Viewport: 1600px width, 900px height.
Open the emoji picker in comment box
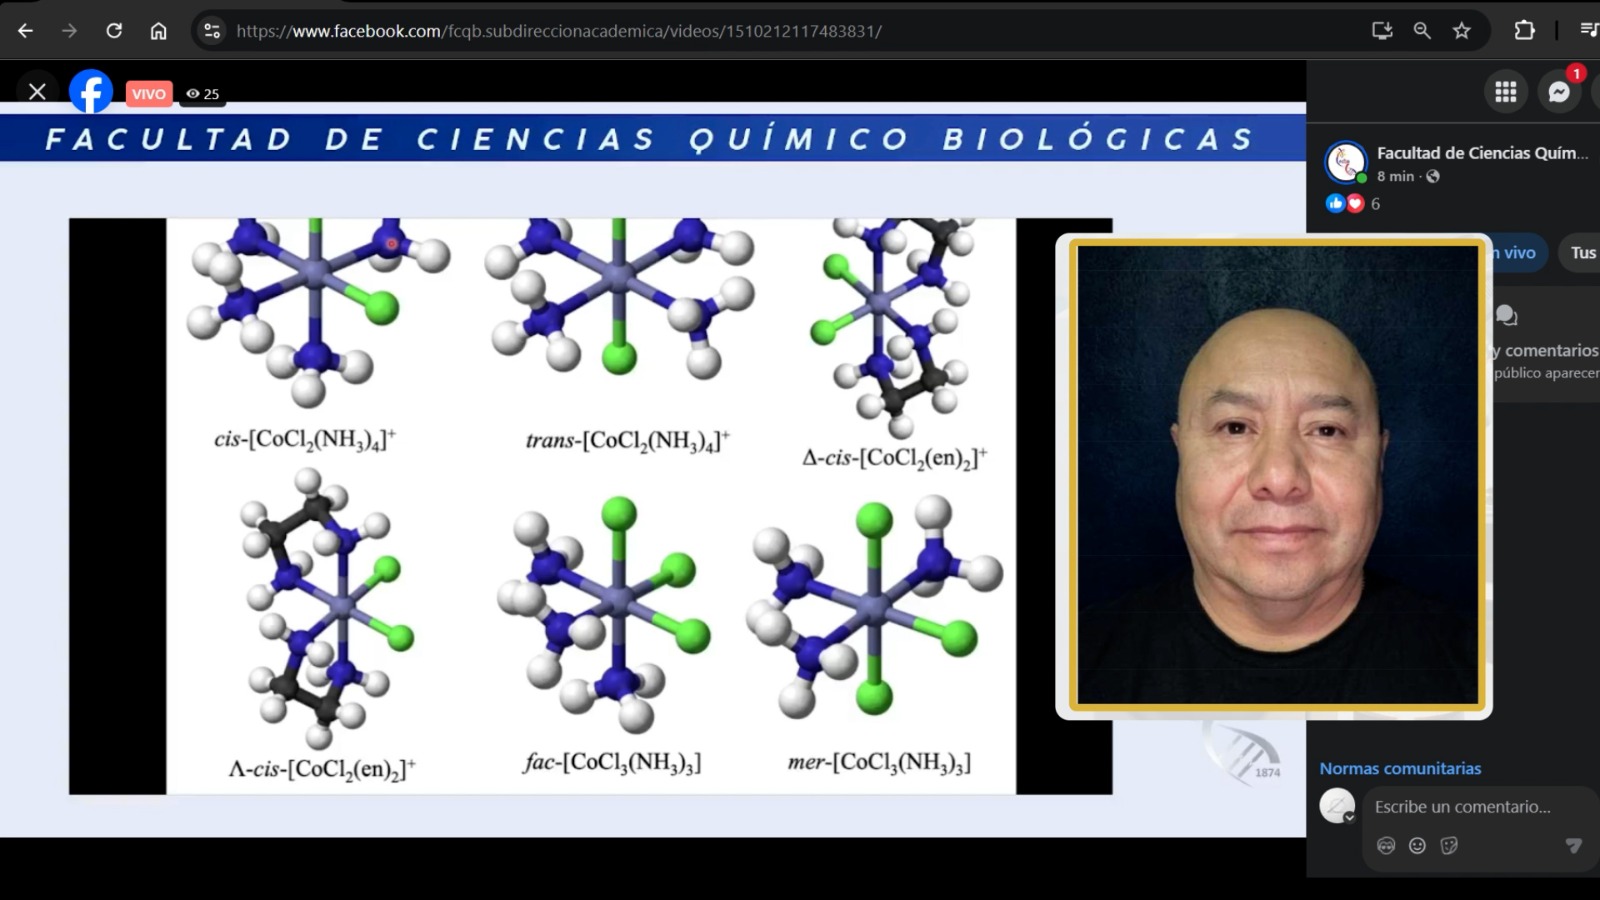click(1417, 846)
